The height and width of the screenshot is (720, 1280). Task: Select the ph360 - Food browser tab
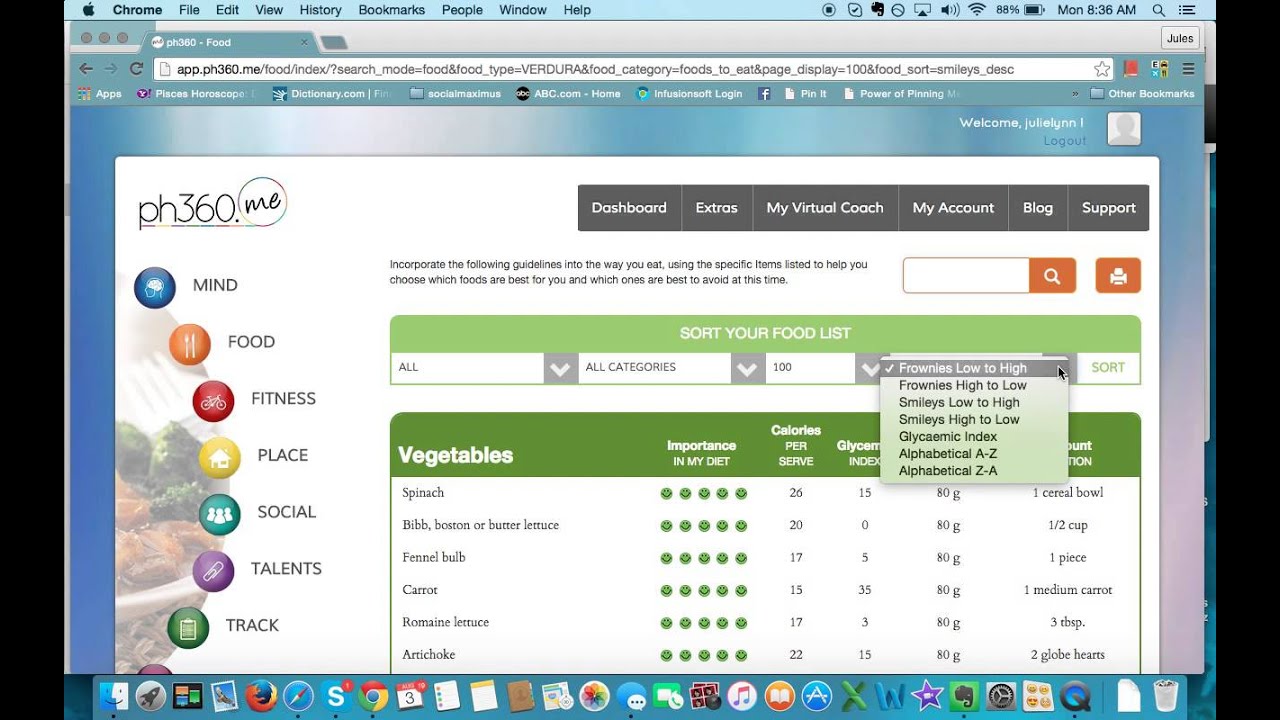coord(230,42)
